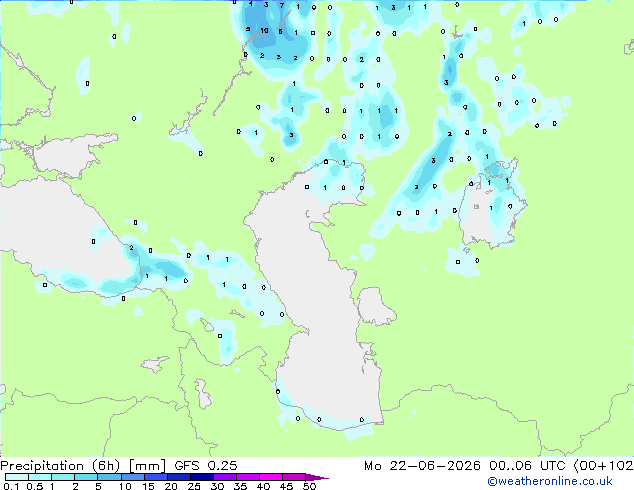
Task: Click the '0.1' legend scale label
Action: pyautogui.click(x=11, y=486)
